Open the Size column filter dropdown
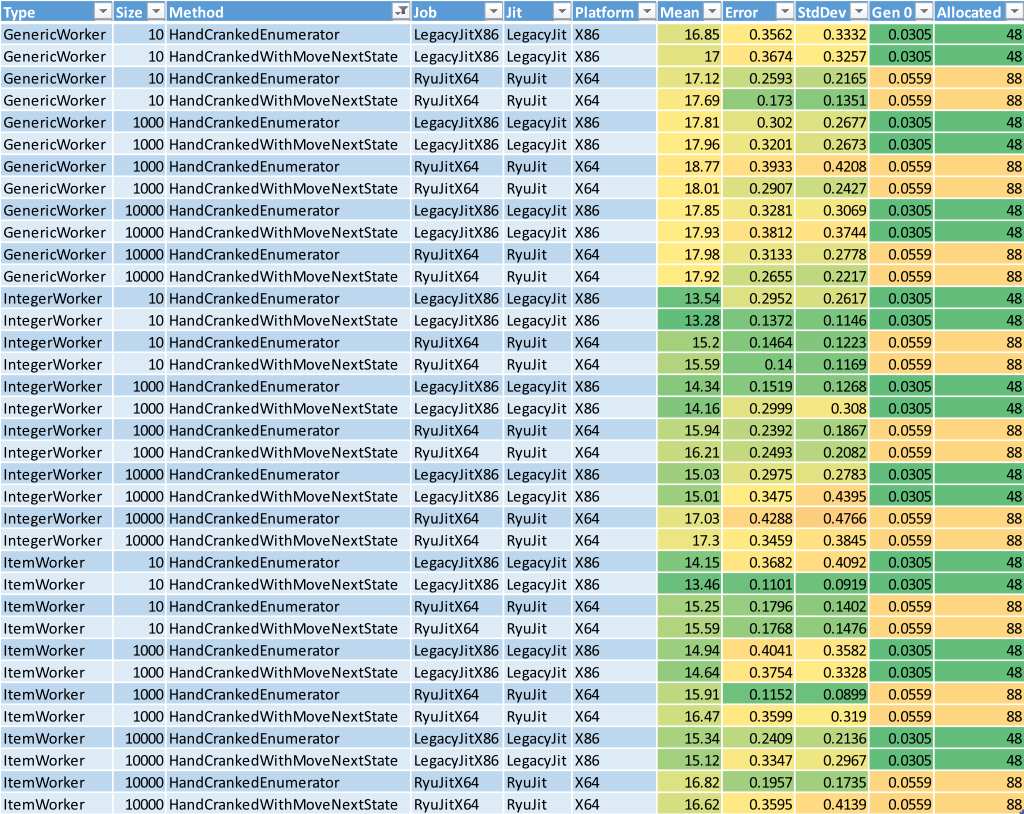Screen dimensions: 1024x814 (x=155, y=12)
